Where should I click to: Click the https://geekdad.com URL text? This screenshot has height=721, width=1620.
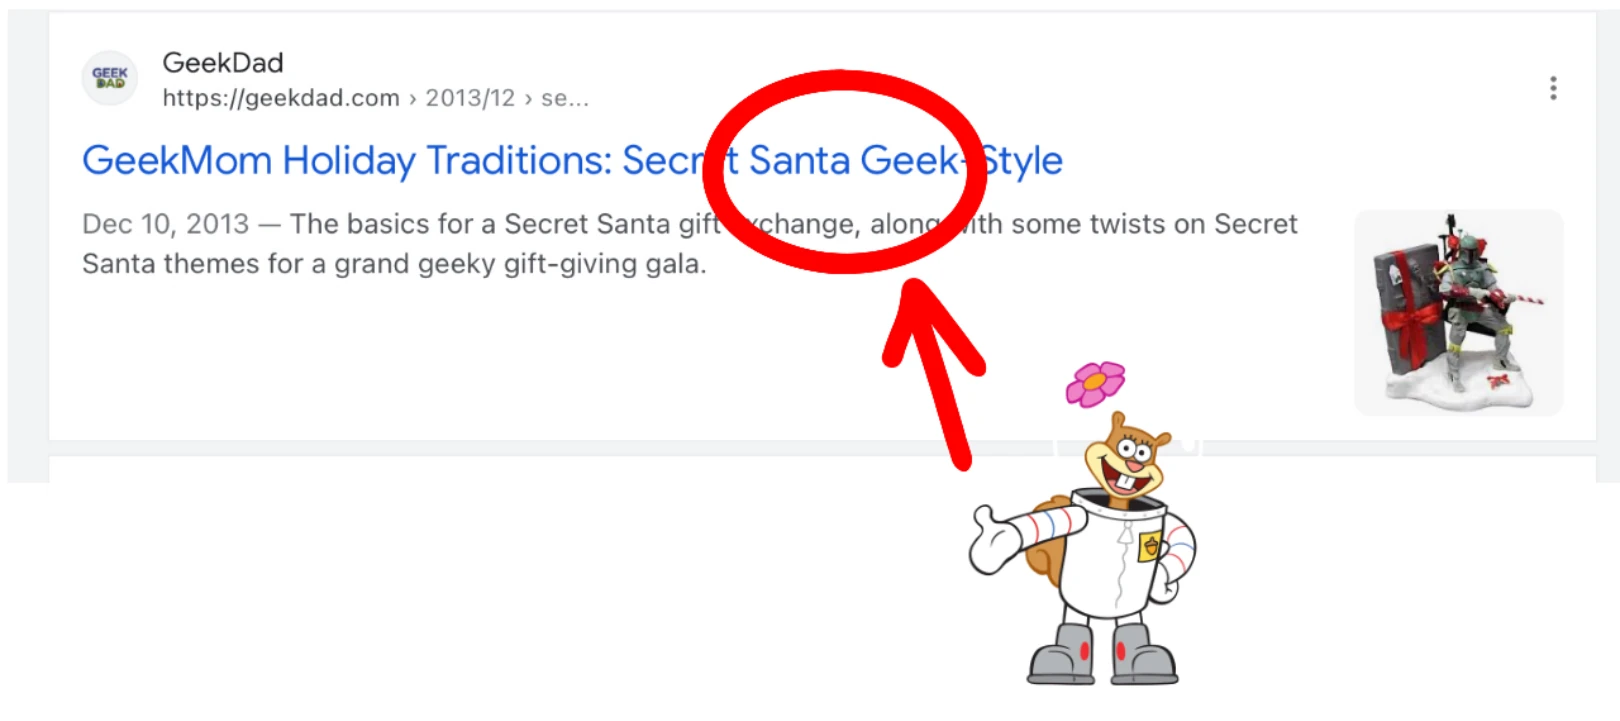point(281,98)
